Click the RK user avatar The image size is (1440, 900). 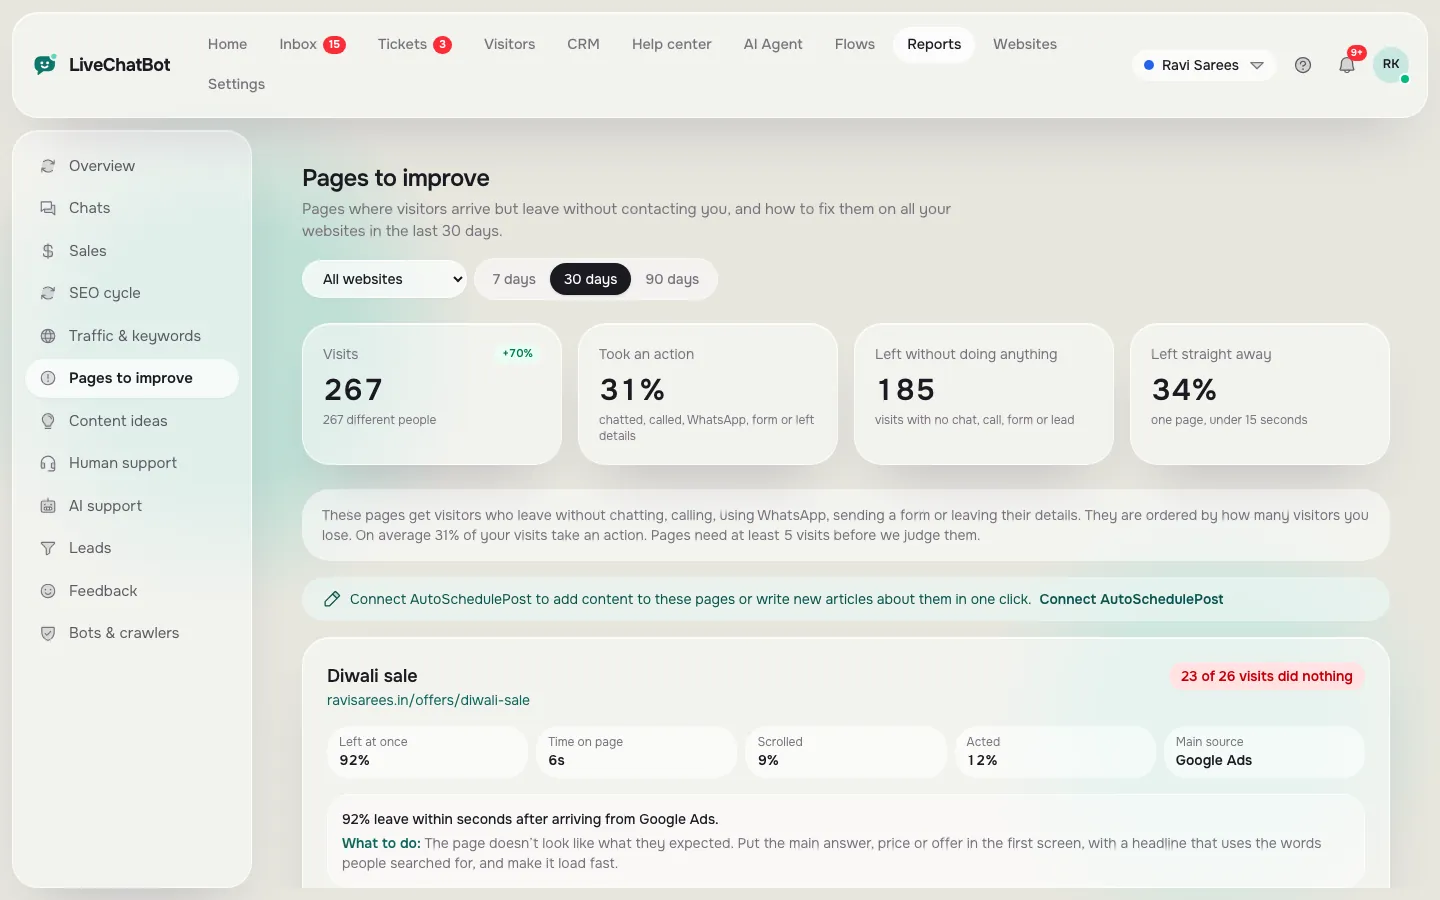pos(1391,64)
